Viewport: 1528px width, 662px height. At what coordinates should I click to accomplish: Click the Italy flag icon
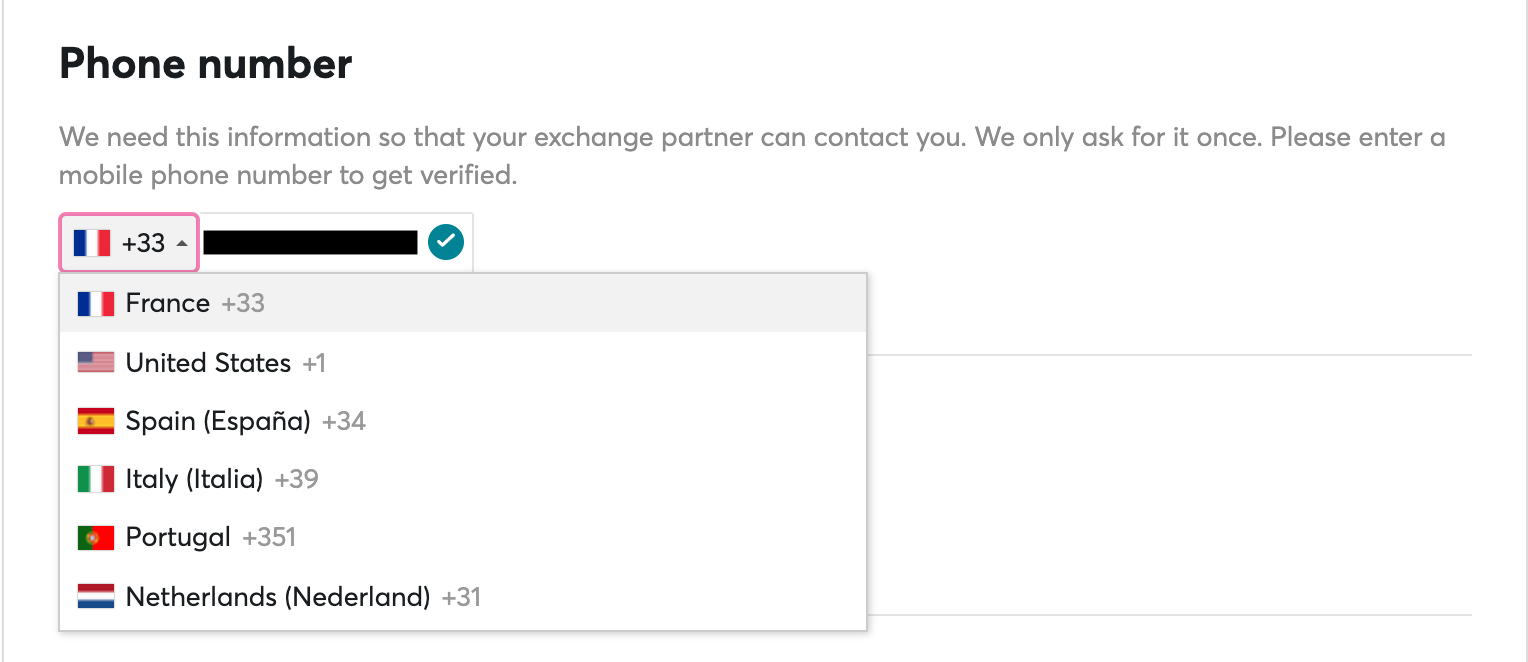96,479
